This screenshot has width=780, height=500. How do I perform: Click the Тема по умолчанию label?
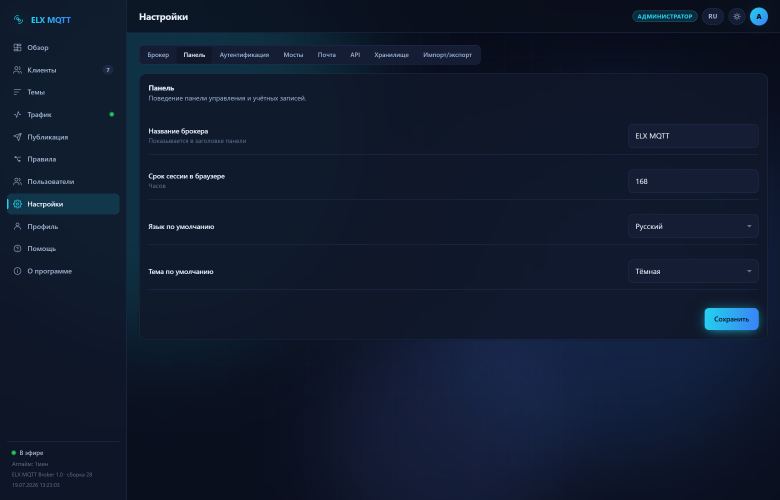(181, 271)
